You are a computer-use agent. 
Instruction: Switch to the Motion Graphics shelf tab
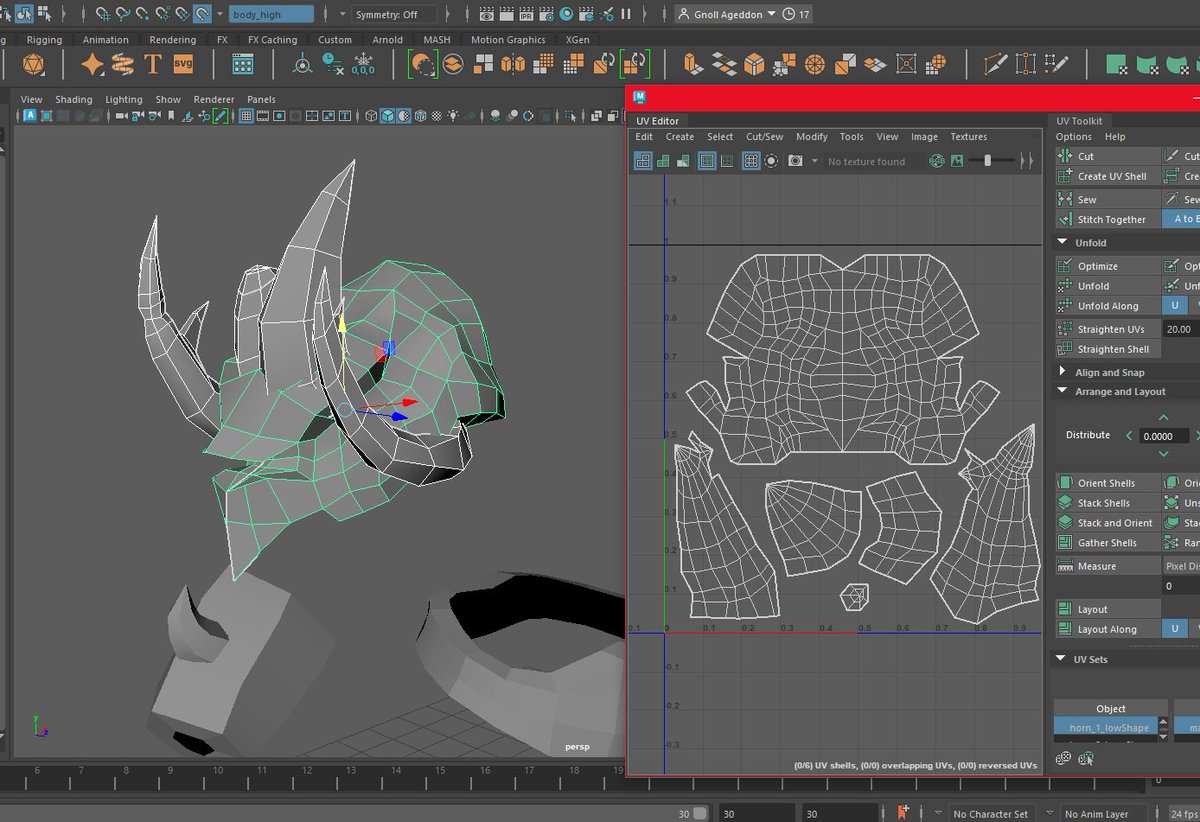pyautogui.click(x=508, y=40)
